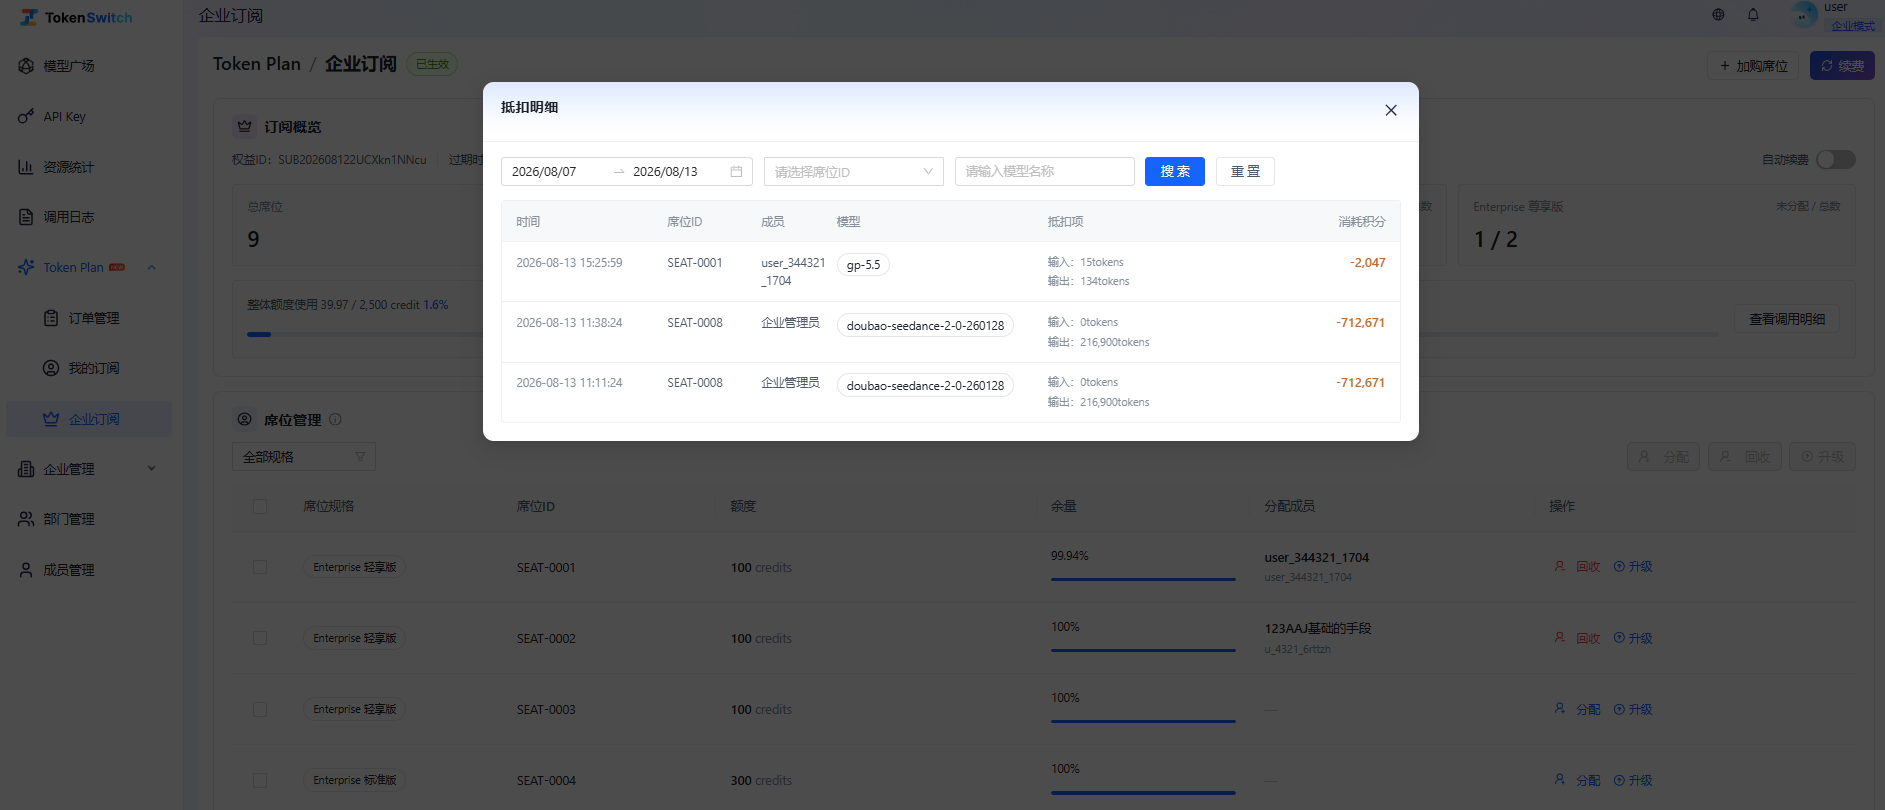Viewport: 1885px width, 810px height.
Task: Click the 续费 button
Action: point(1842,66)
